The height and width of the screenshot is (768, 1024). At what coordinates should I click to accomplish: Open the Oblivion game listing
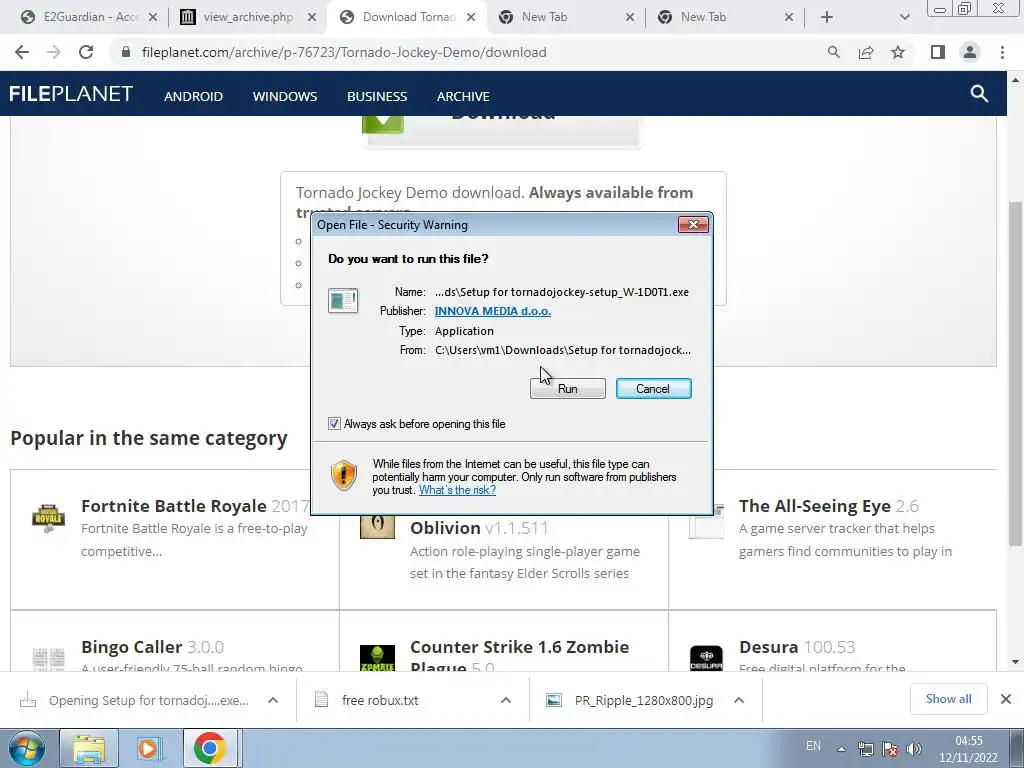[445, 528]
